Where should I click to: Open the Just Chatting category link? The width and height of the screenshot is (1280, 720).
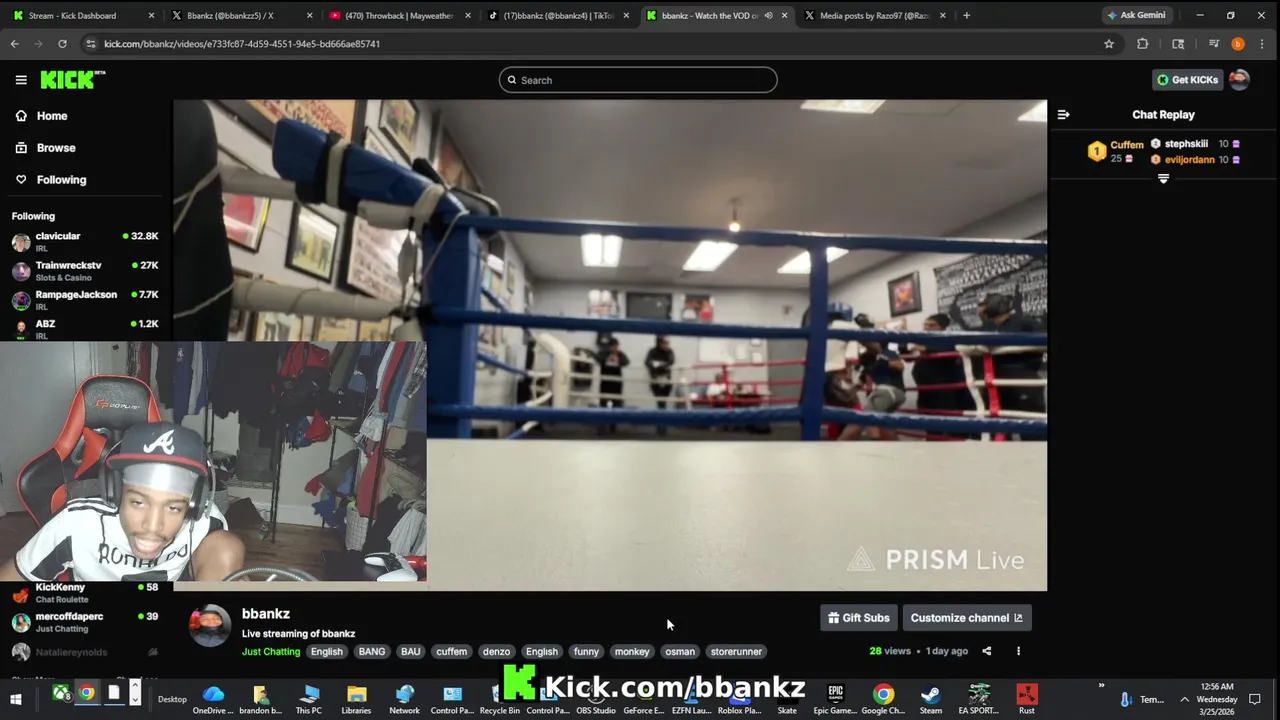tap(271, 652)
